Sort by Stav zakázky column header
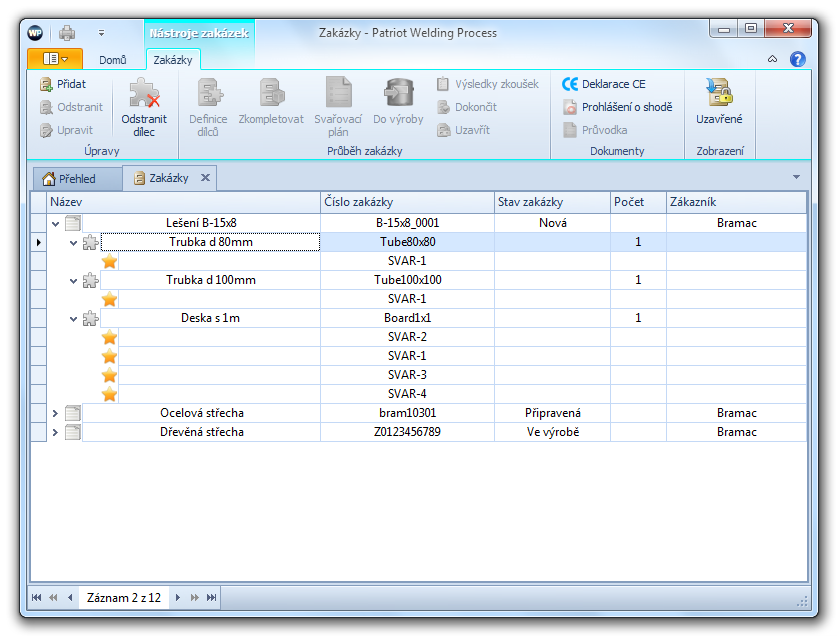 coord(552,202)
